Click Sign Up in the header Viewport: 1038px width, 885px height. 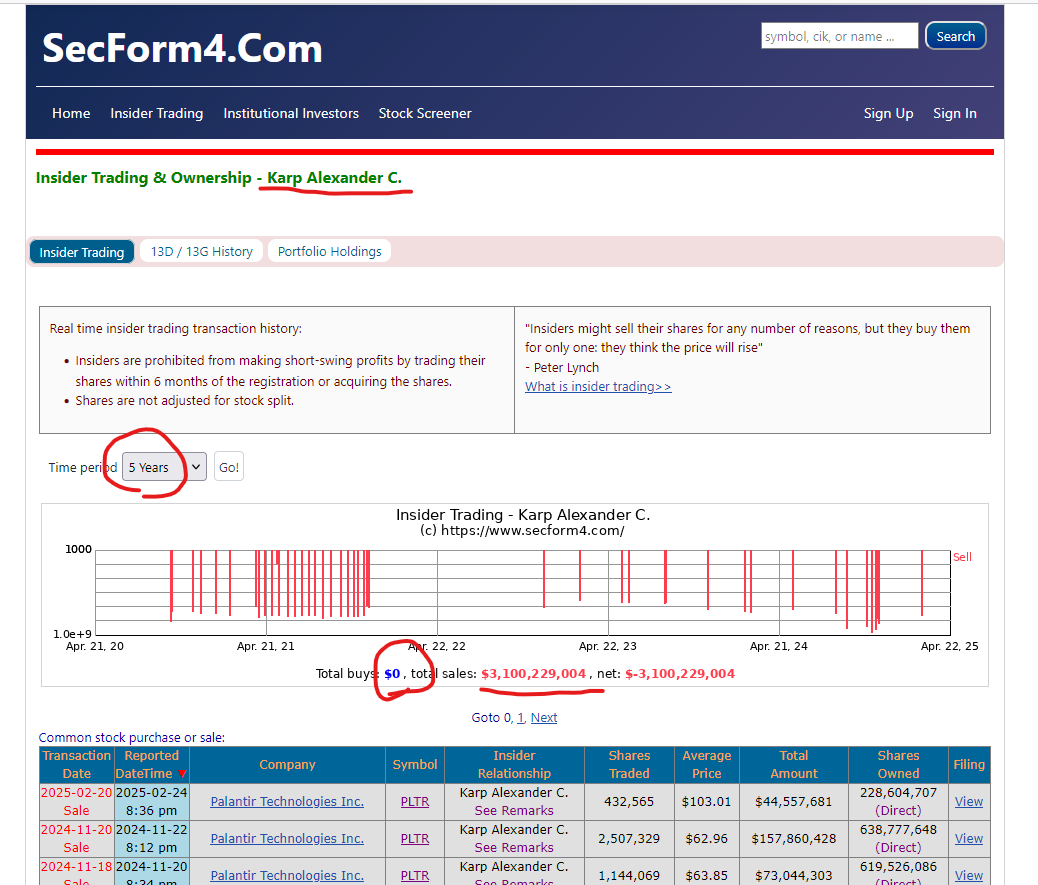[x=888, y=113]
